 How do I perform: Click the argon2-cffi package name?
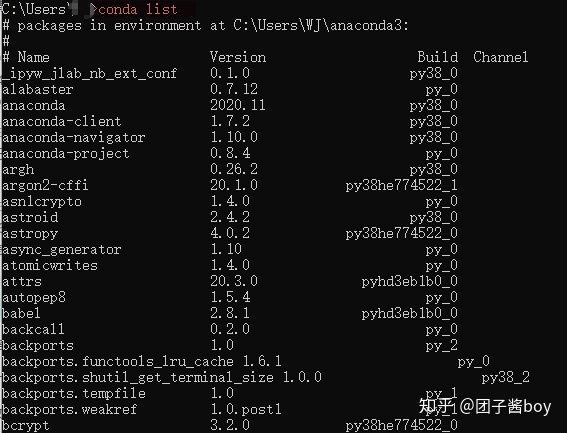(45, 185)
